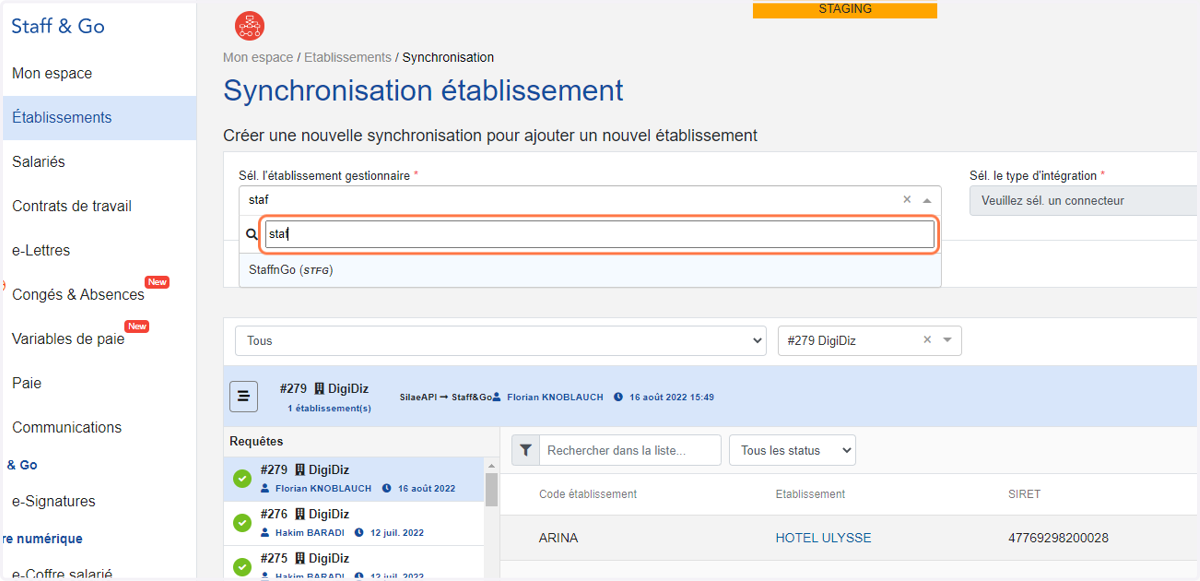Image resolution: width=1200 pixels, height=581 pixels.
Task: Click the ARINA code cell
Action: click(558, 538)
